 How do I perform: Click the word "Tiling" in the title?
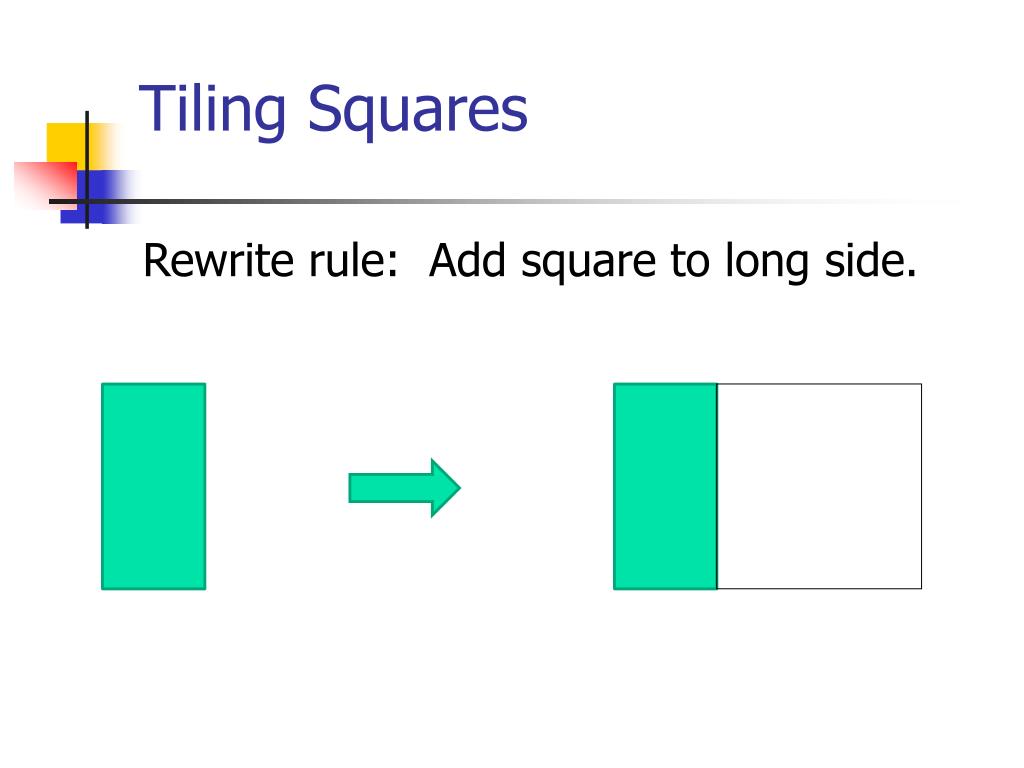[212, 110]
